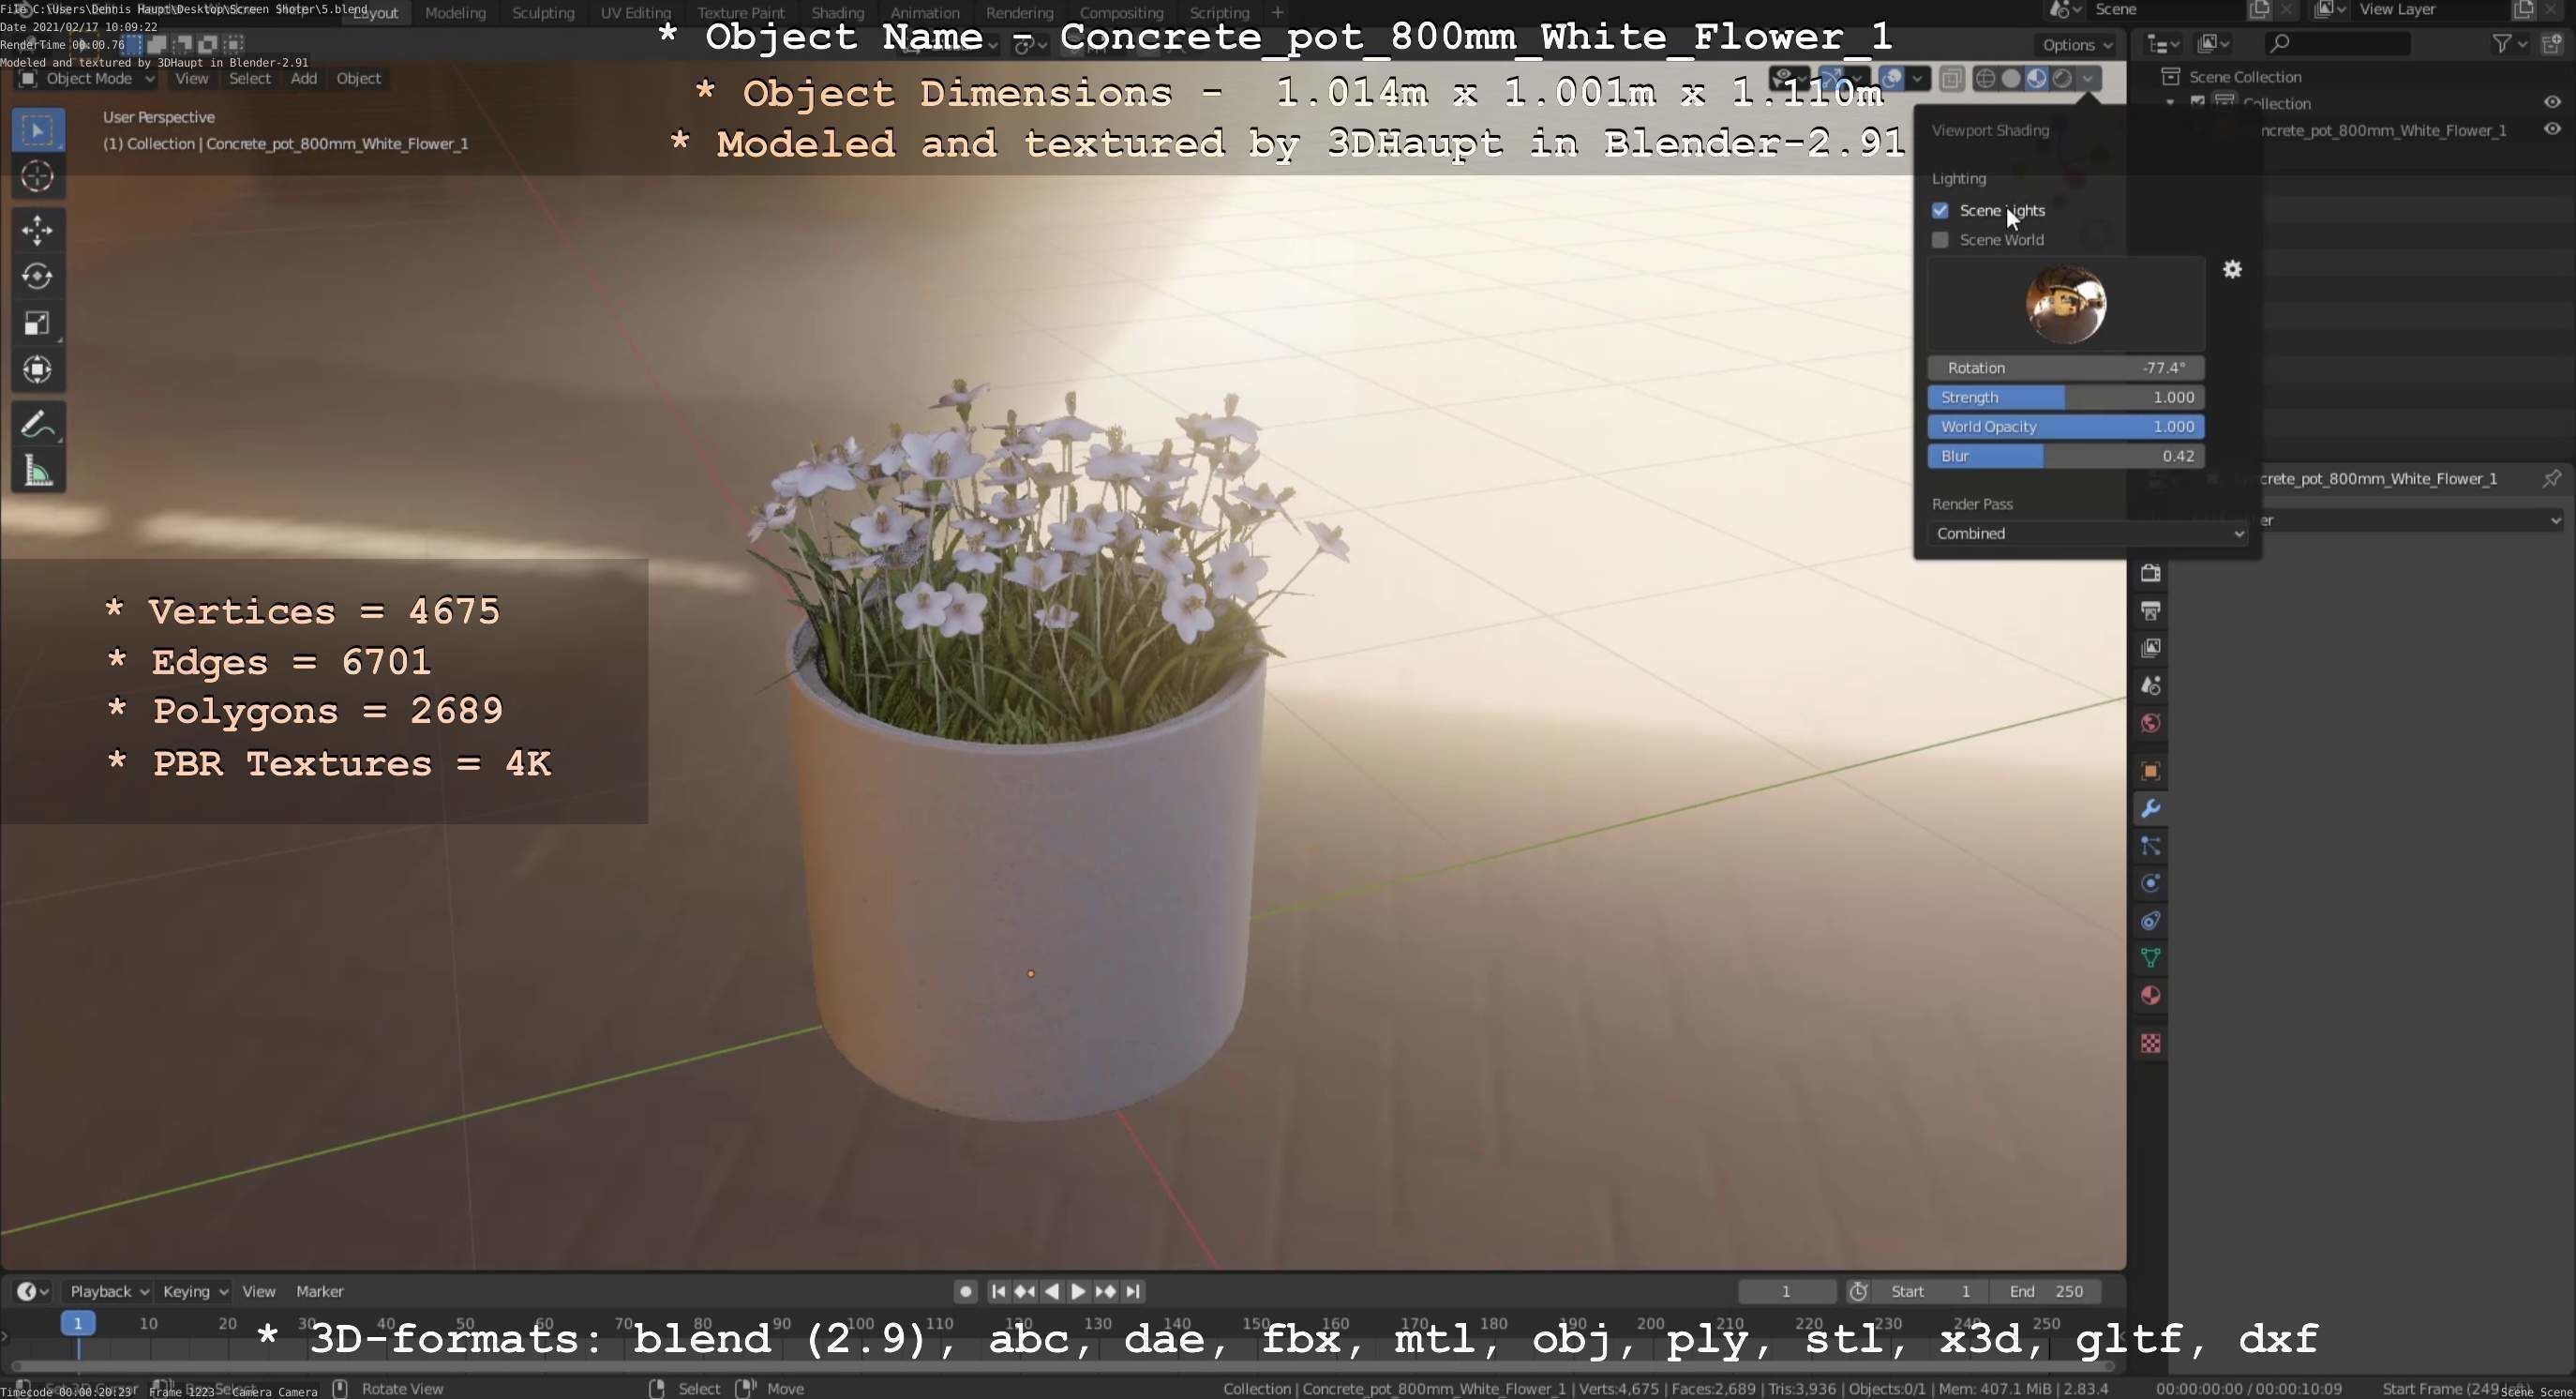Screen dimensions: 2576x1399
Task: Uncheck the Scene Lights checkbox
Action: pyautogui.click(x=1940, y=210)
